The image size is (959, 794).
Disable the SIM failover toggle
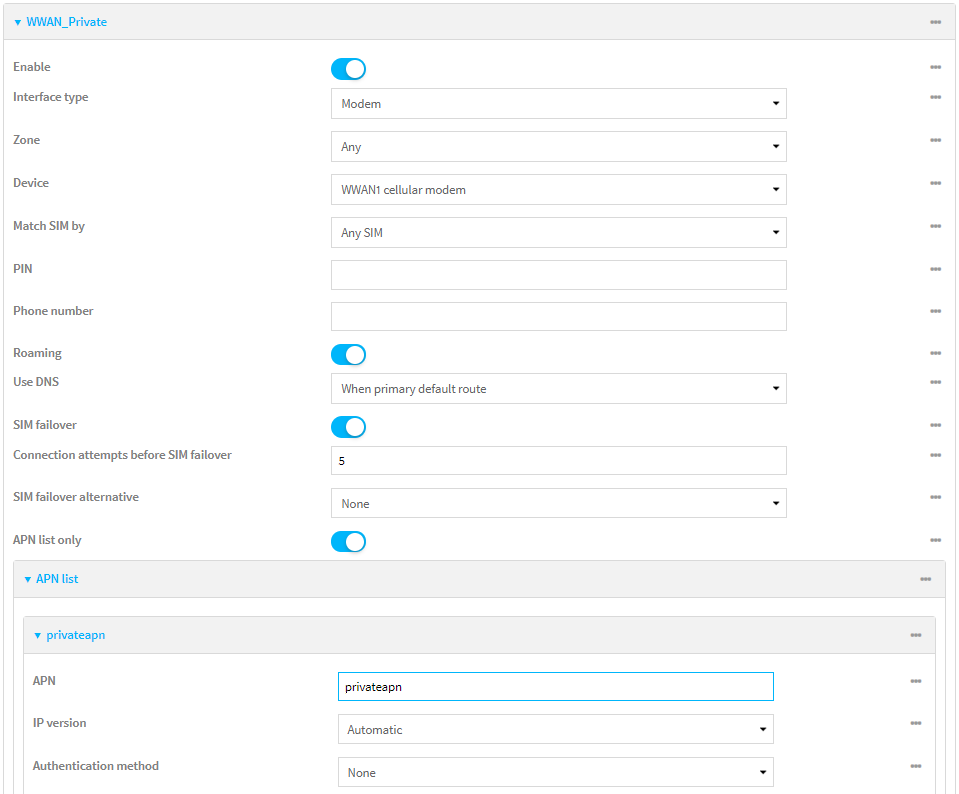pos(348,427)
